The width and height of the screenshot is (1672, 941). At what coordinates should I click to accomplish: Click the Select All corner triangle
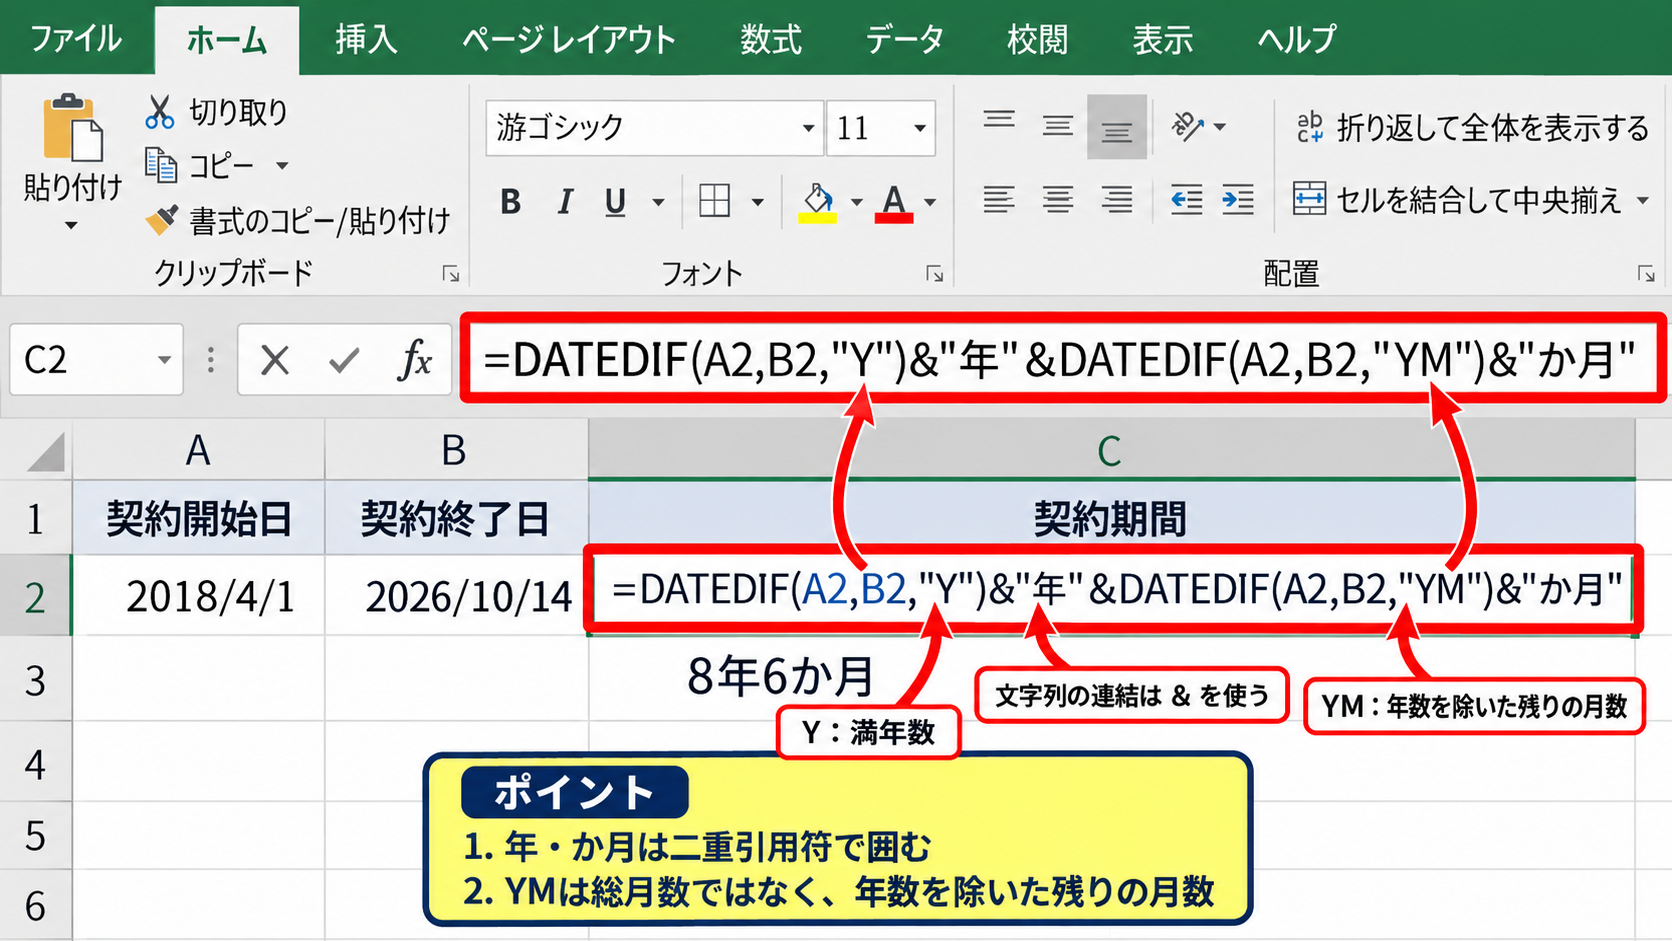click(44, 451)
